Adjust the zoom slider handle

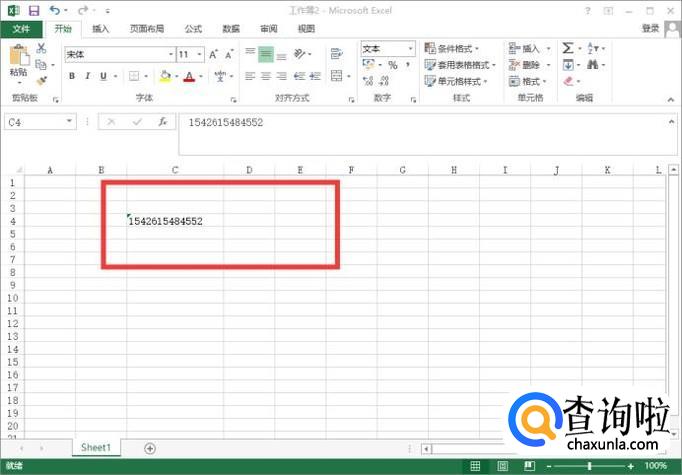coord(589,466)
